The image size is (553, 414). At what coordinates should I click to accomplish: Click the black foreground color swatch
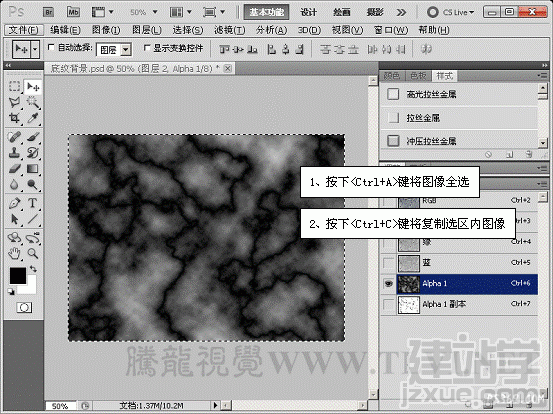coord(18,275)
